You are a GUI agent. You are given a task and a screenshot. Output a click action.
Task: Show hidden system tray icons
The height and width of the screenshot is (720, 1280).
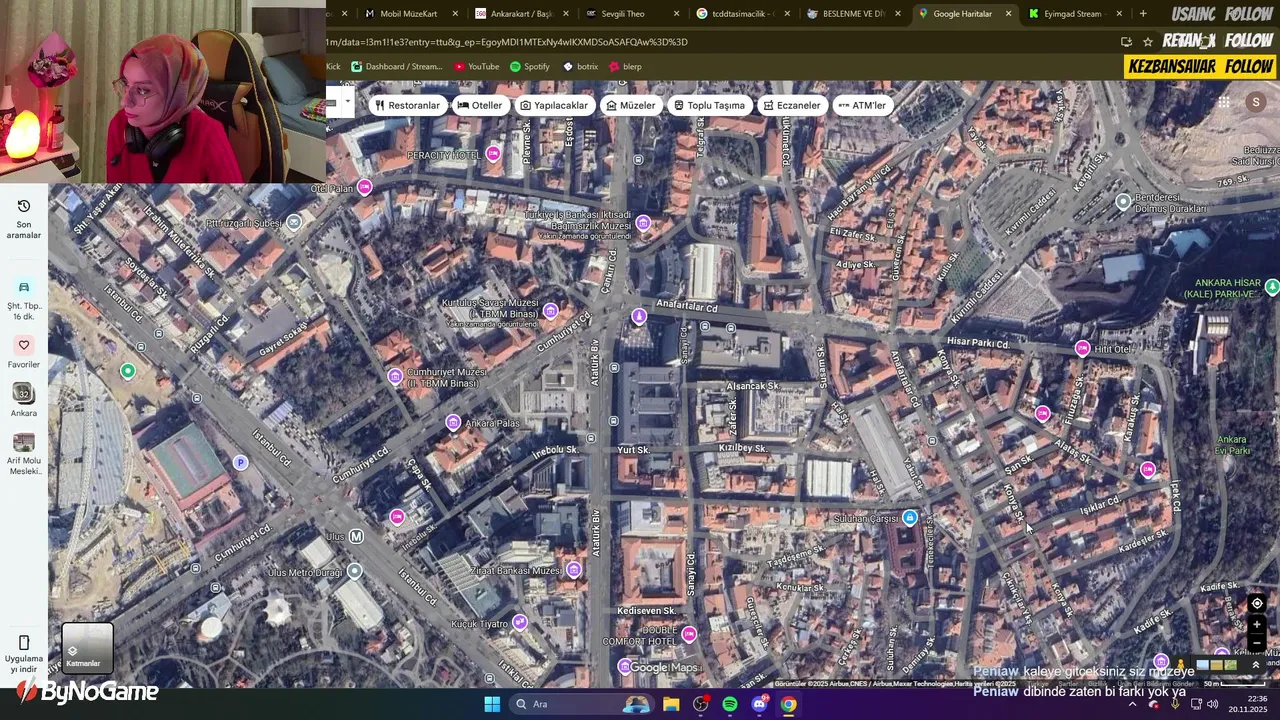(1132, 704)
